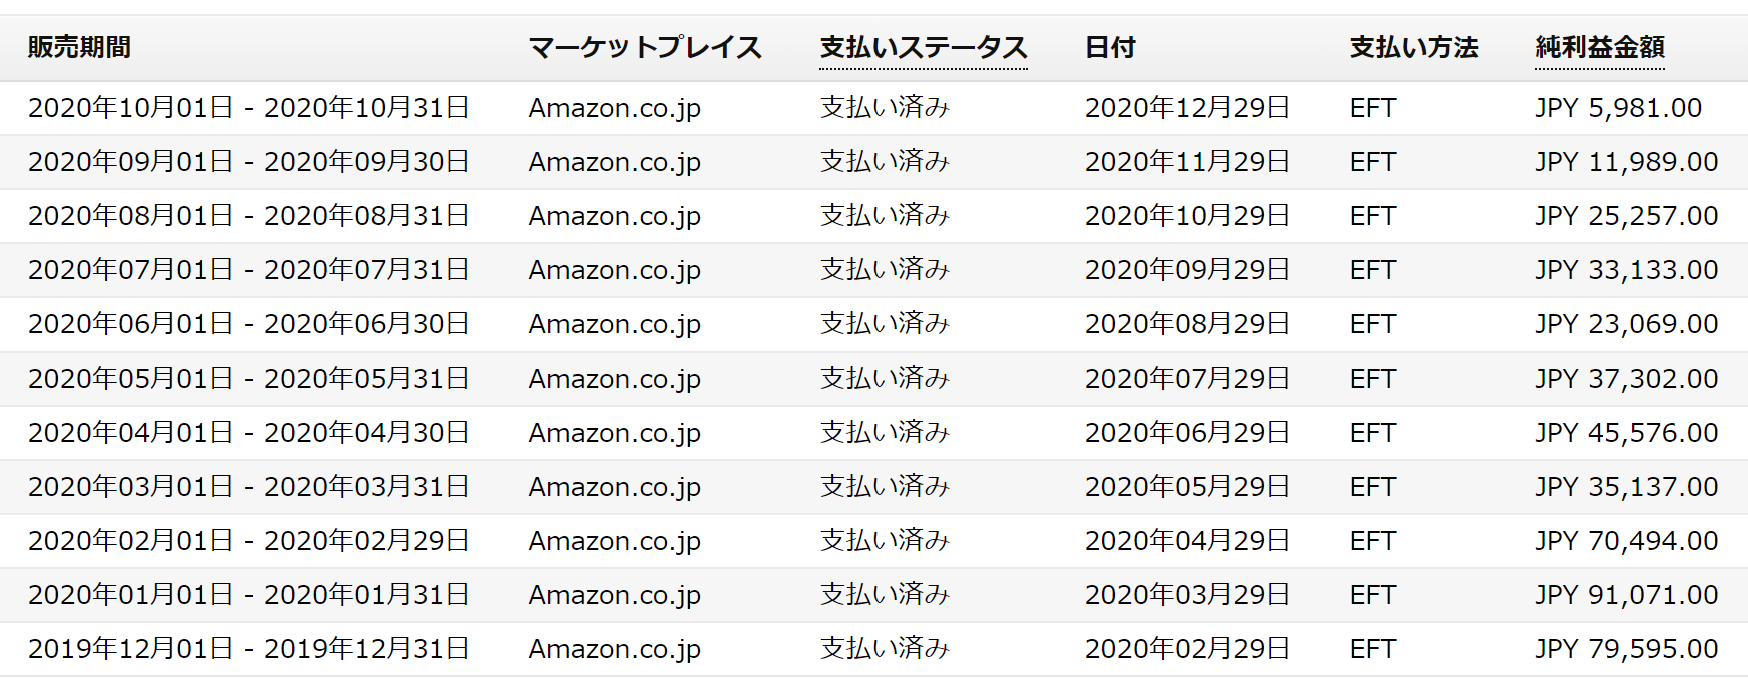Open the 支払いステータス header tooltip link
Image resolution: width=1748 pixels, height=692 pixels.
(923, 47)
